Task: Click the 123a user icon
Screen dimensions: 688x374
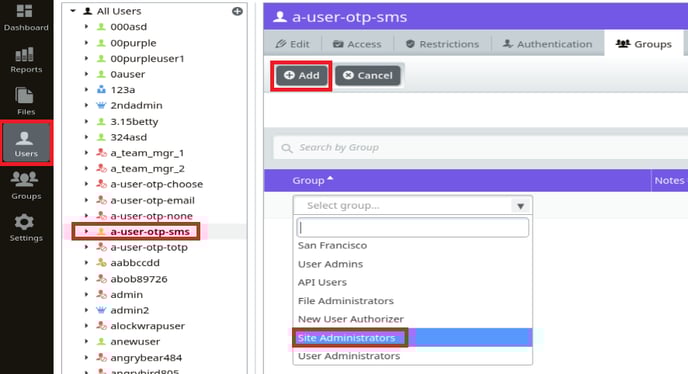Action: click(101, 90)
